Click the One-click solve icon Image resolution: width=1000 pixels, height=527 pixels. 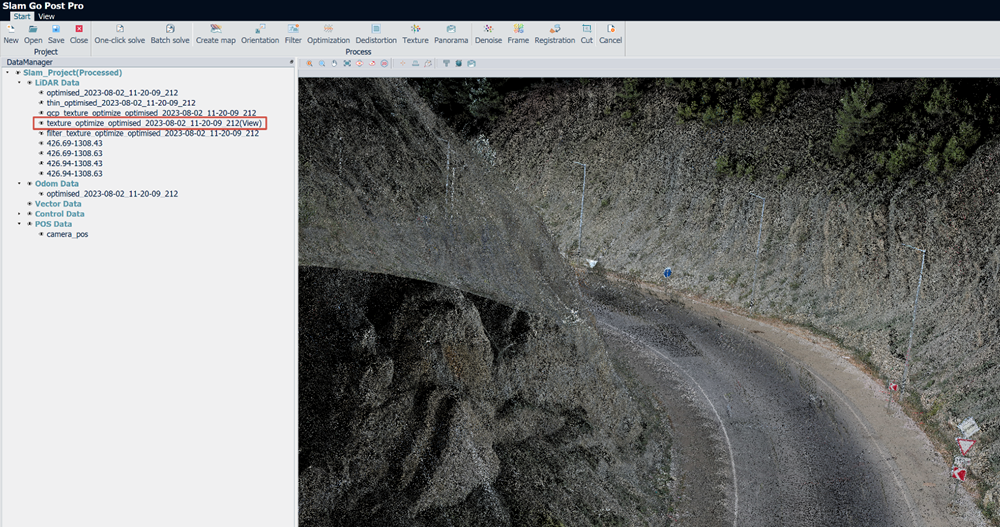(x=119, y=29)
